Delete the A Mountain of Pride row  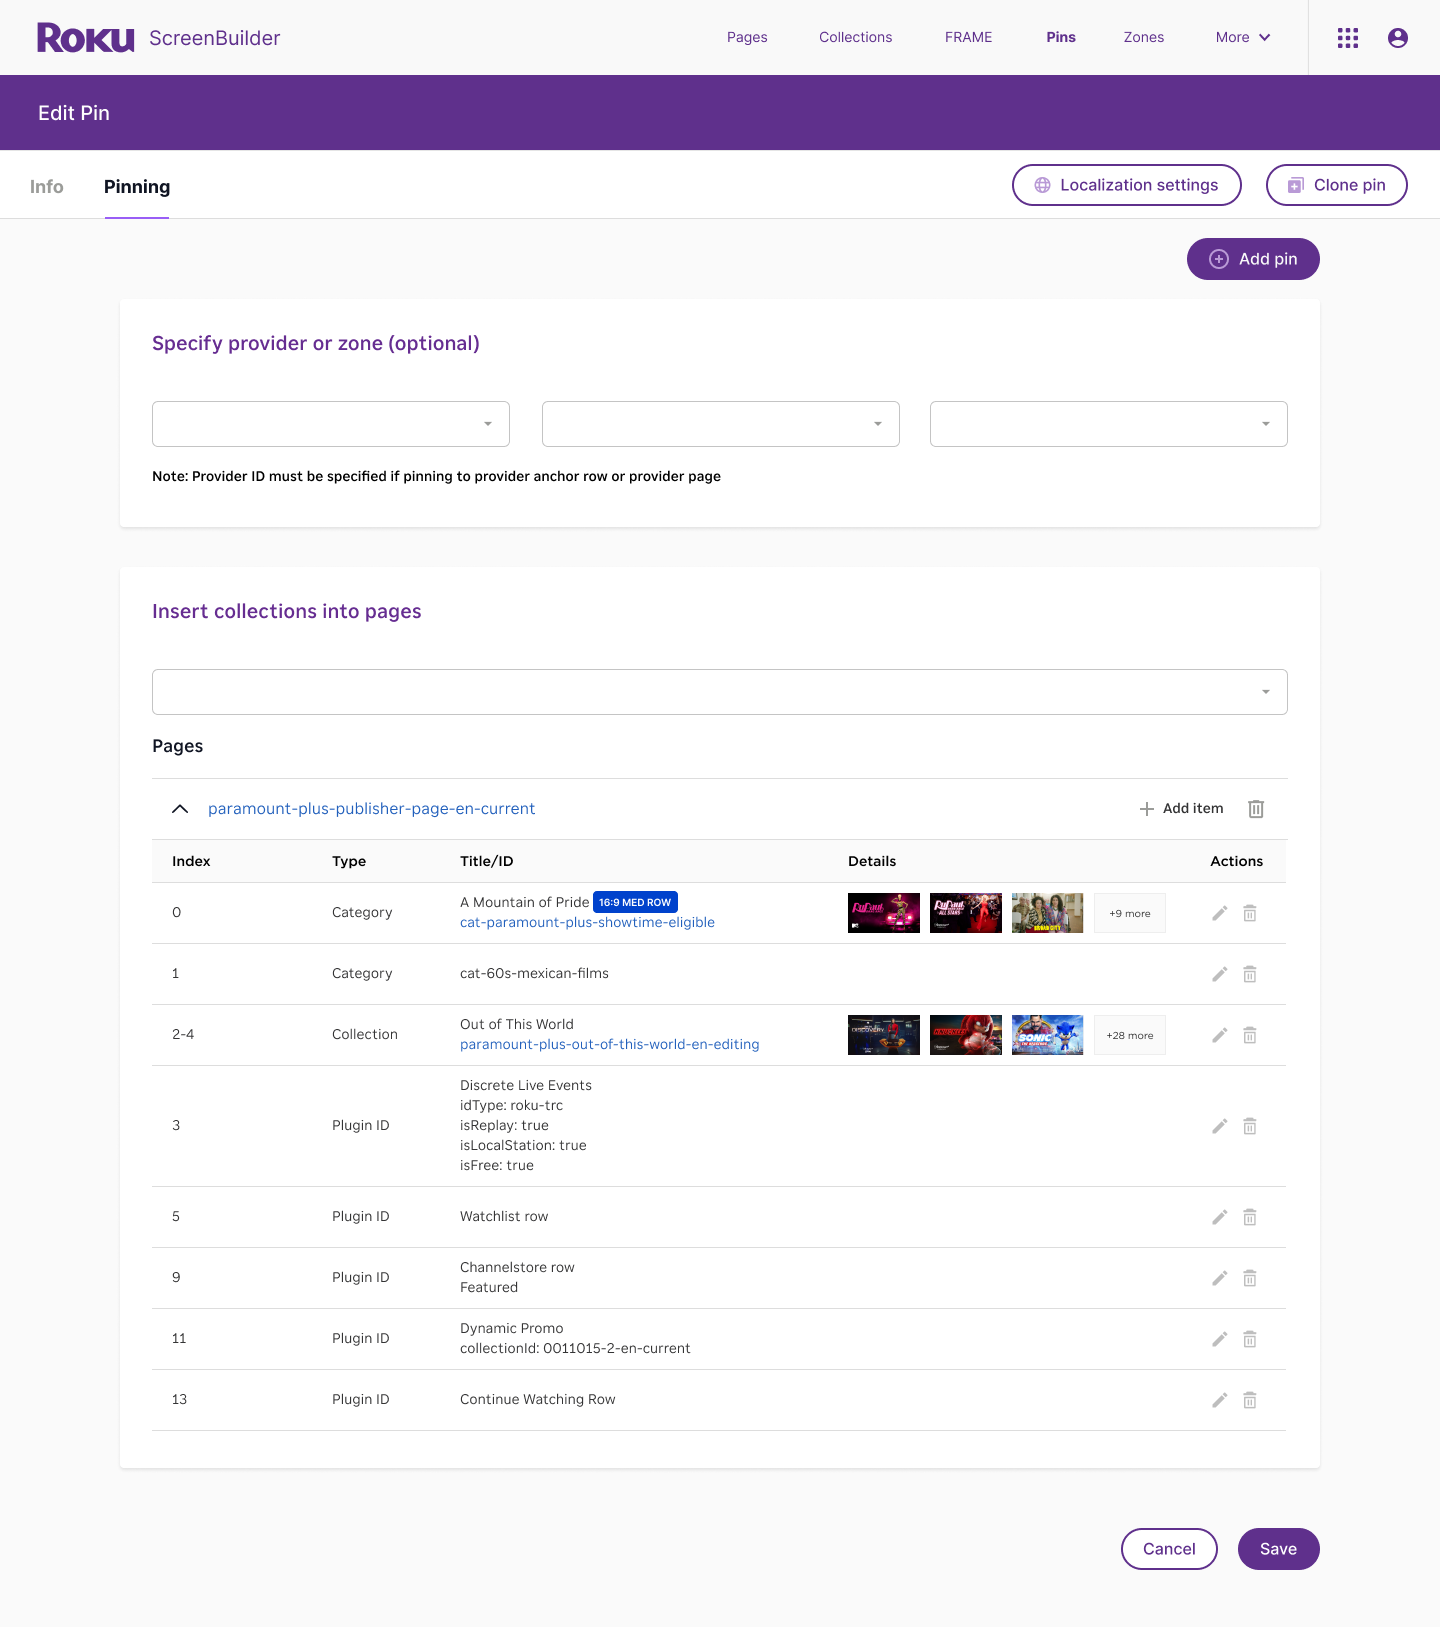[1250, 913]
